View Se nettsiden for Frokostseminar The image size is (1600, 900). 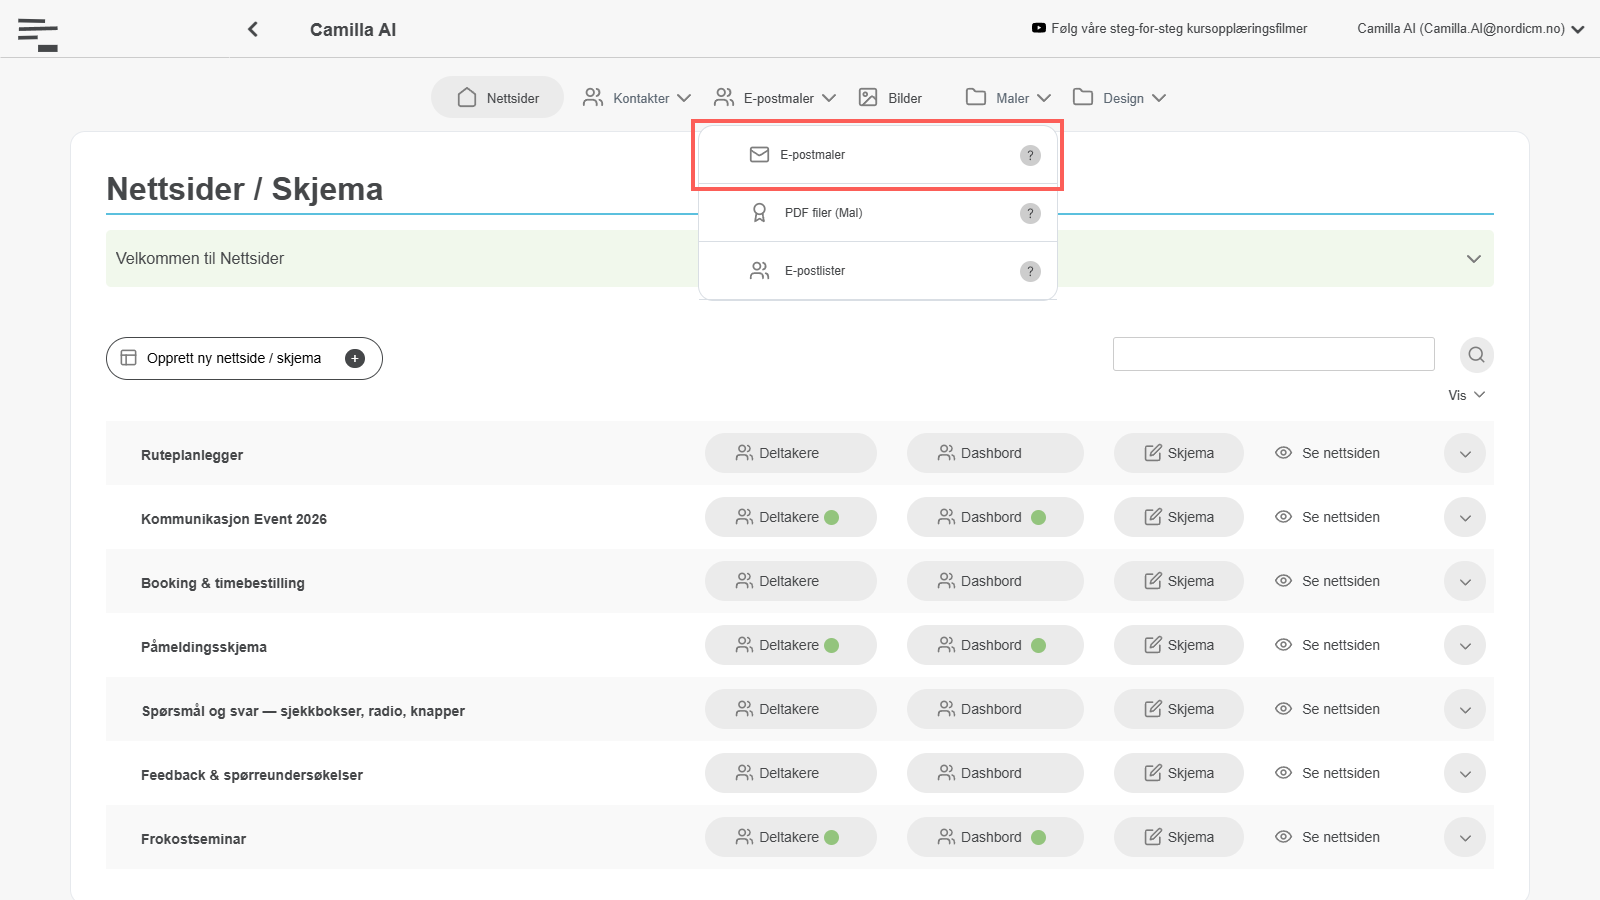1327,837
